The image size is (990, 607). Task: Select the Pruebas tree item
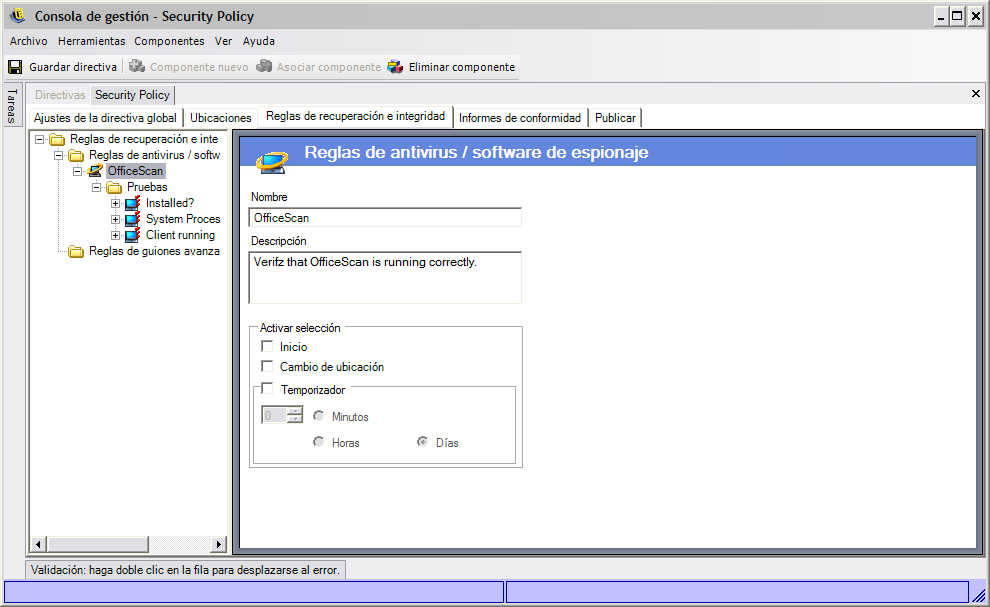click(x=147, y=187)
